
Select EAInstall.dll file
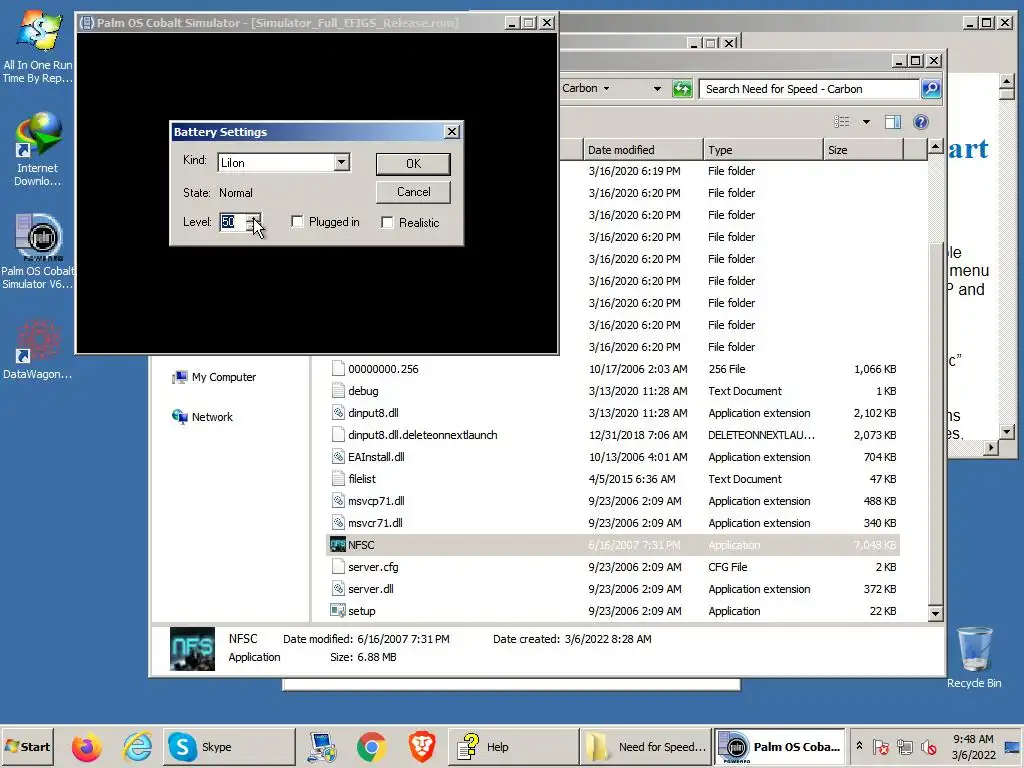tap(376, 457)
